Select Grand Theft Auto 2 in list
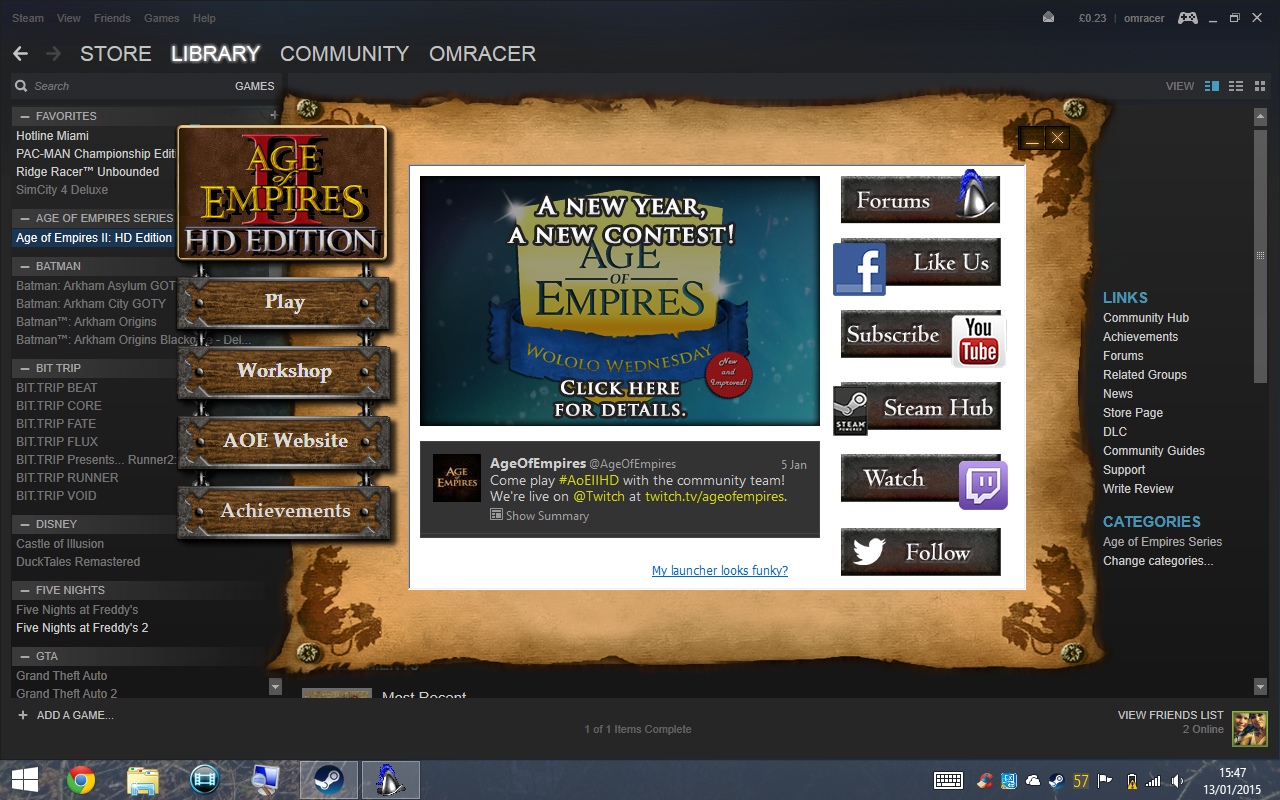 pyautogui.click(x=66, y=694)
